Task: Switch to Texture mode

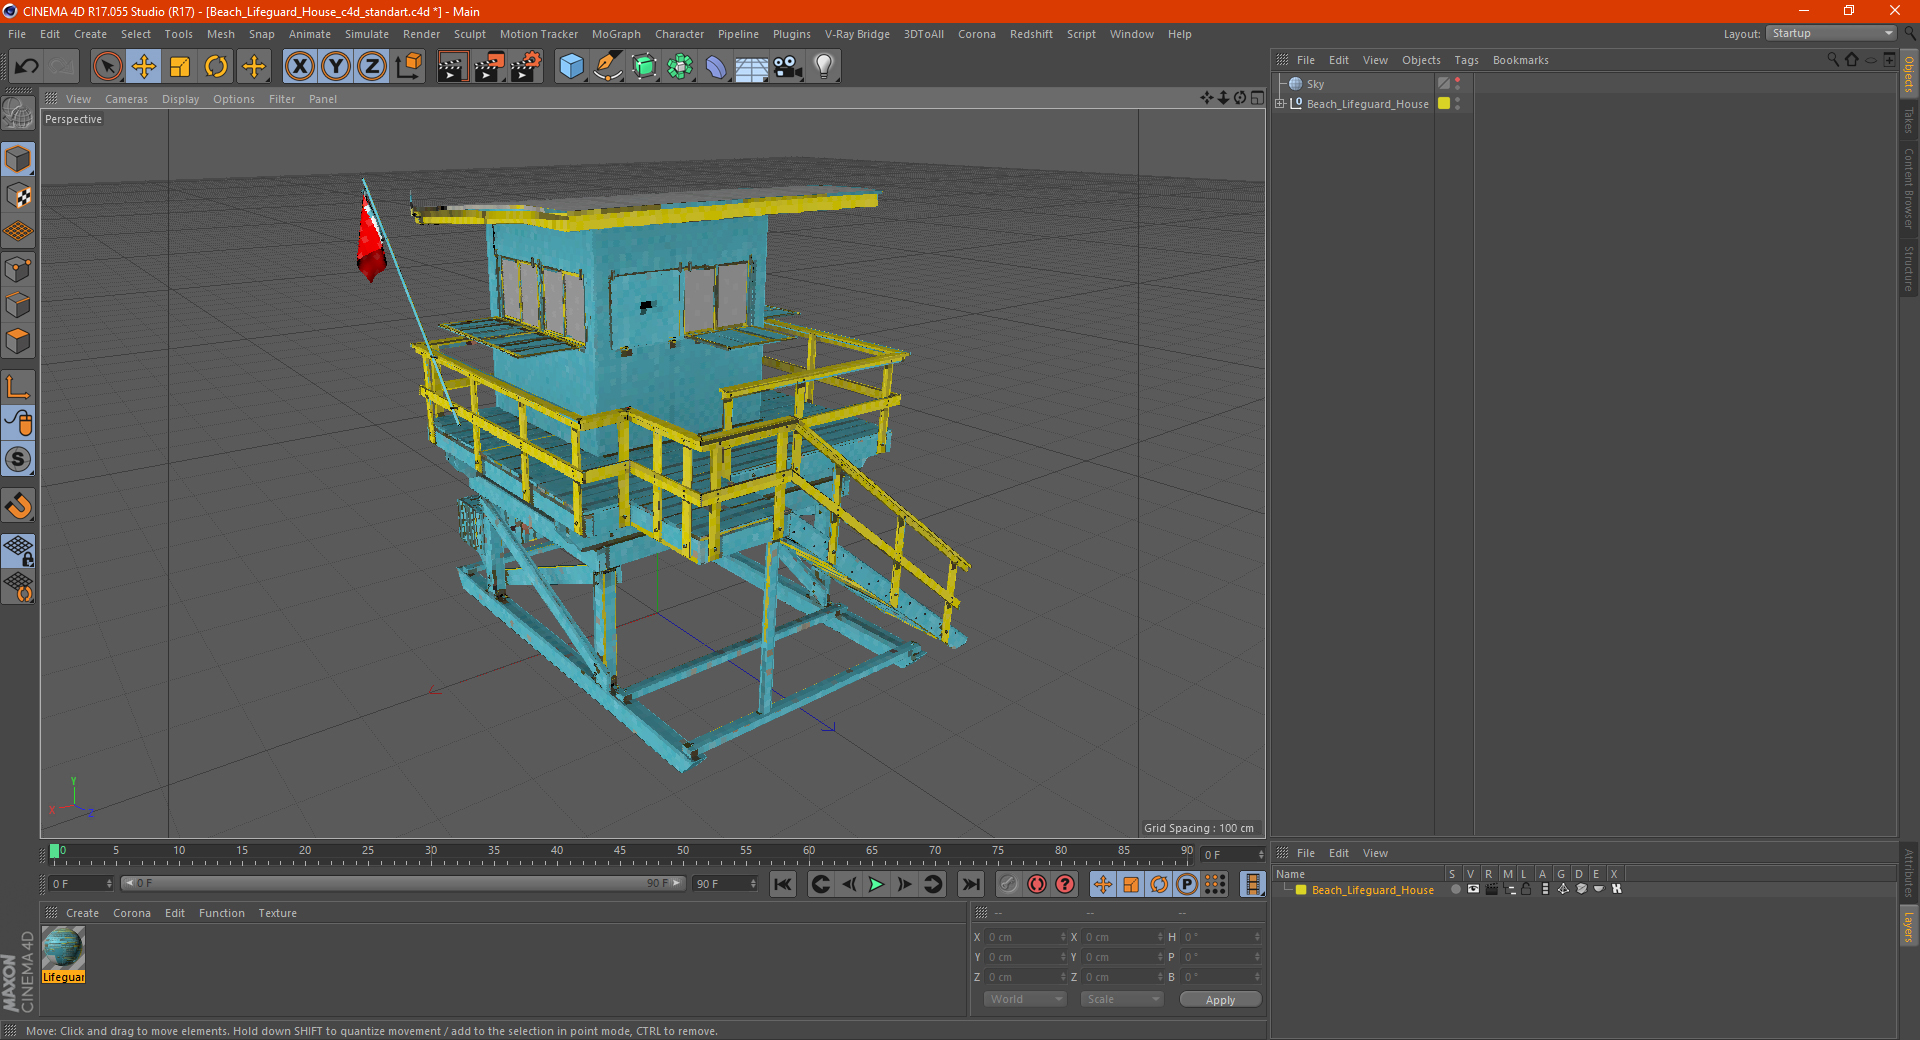Action: (x=18, y=196)
